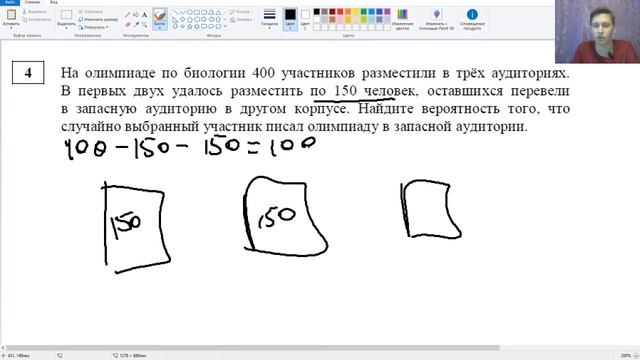Switch to the Home ribbon tab

click(33, 2)
